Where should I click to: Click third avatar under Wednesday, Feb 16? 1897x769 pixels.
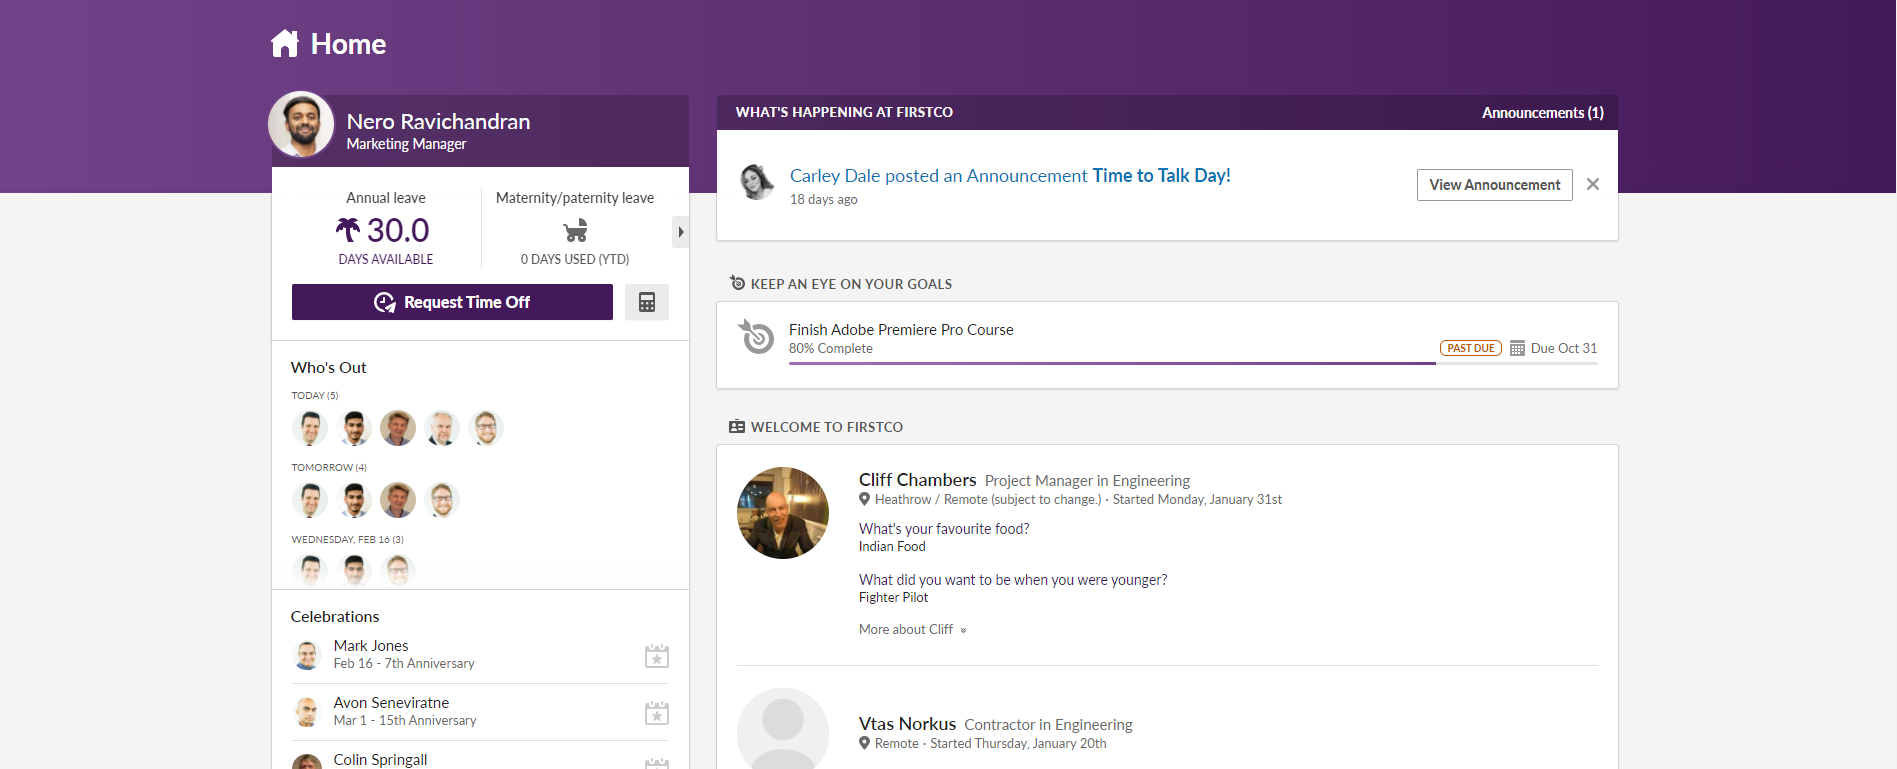click(x=398, y=571)
